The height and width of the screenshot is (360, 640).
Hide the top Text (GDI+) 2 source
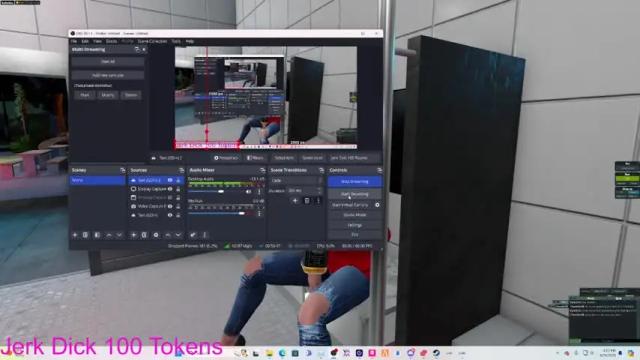[x=170, y=180]
